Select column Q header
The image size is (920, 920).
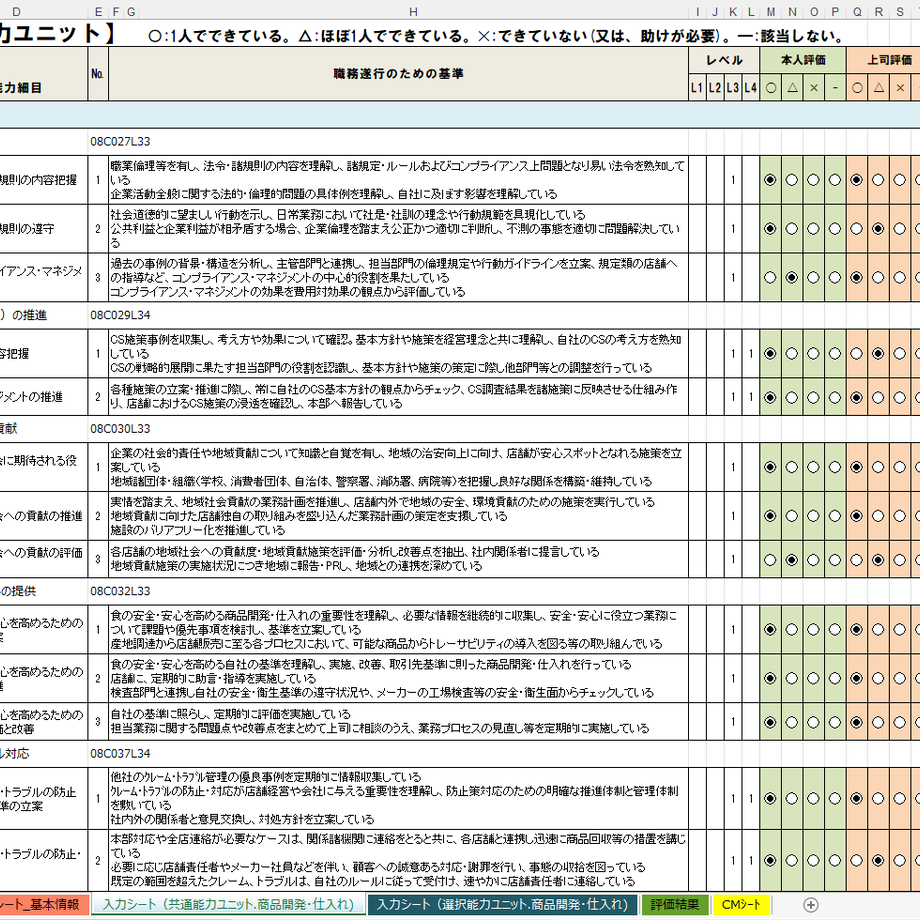click(x=857, y=12)
